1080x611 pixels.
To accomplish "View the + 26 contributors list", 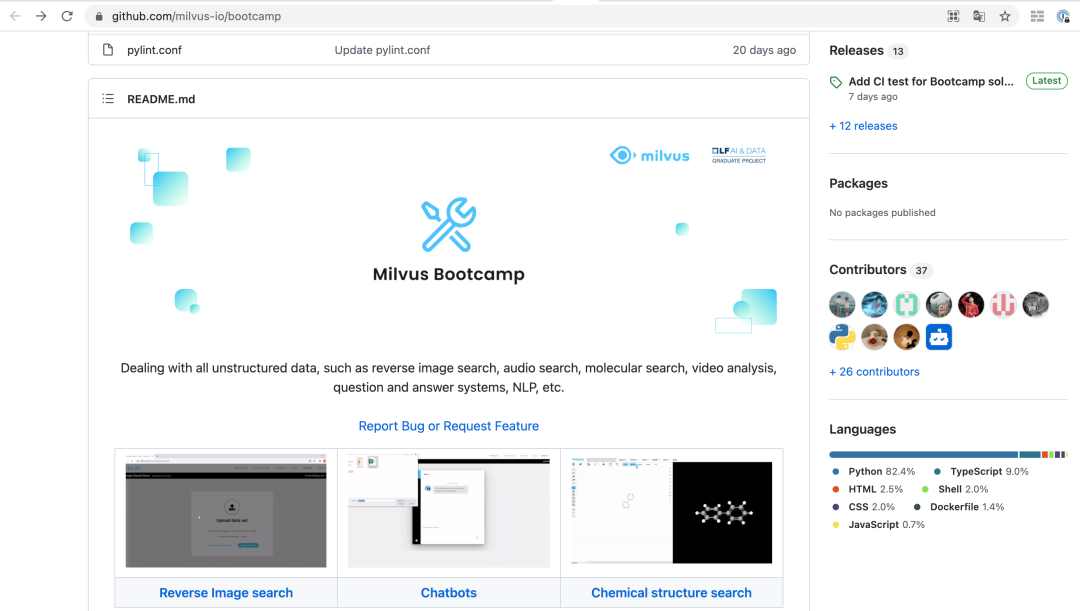I will coord(874,371).
